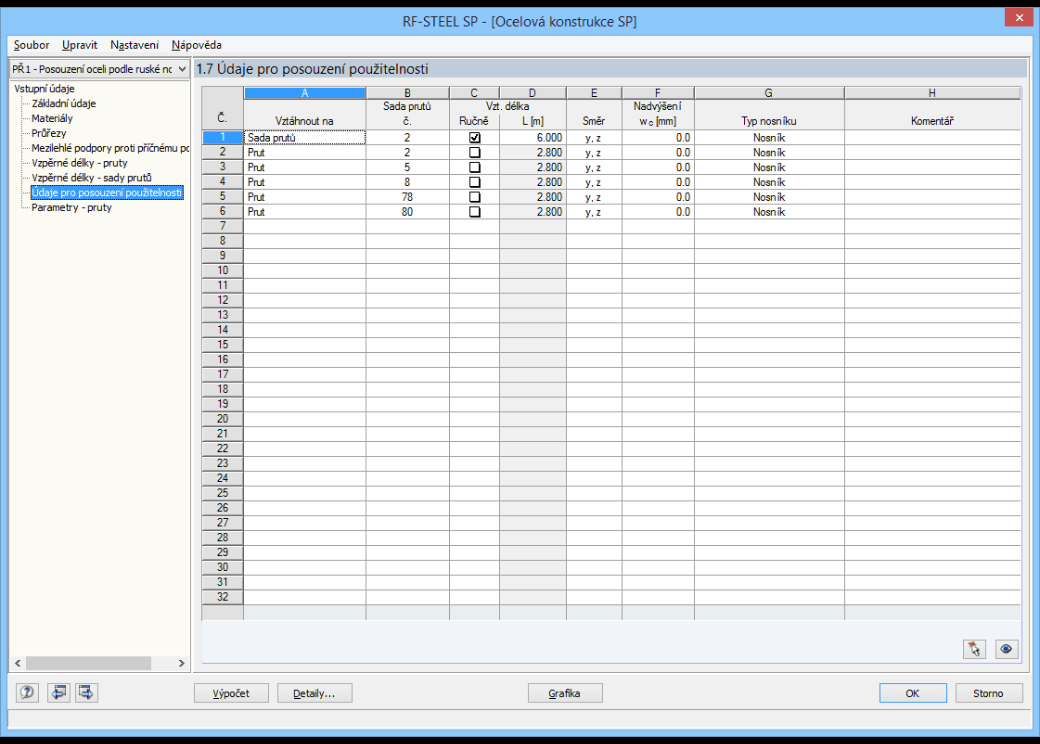Enable Ručně checkbox for Prut 5 row
This screenshot has height=744, width=1040.
click(474, 167)
